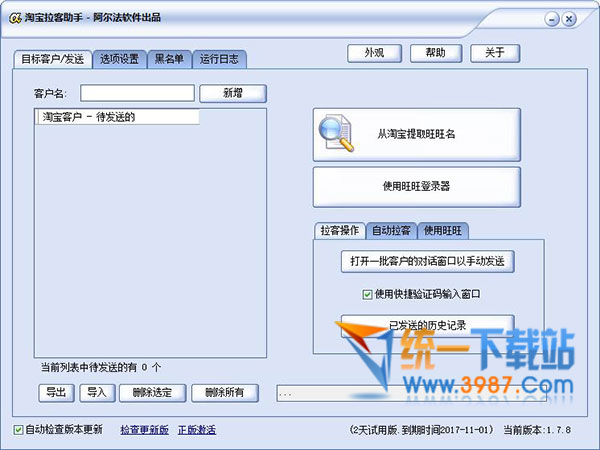600x450 pixels.
Task: Uncheck 自动检查版本更新 option
Action: coord(19,430)
